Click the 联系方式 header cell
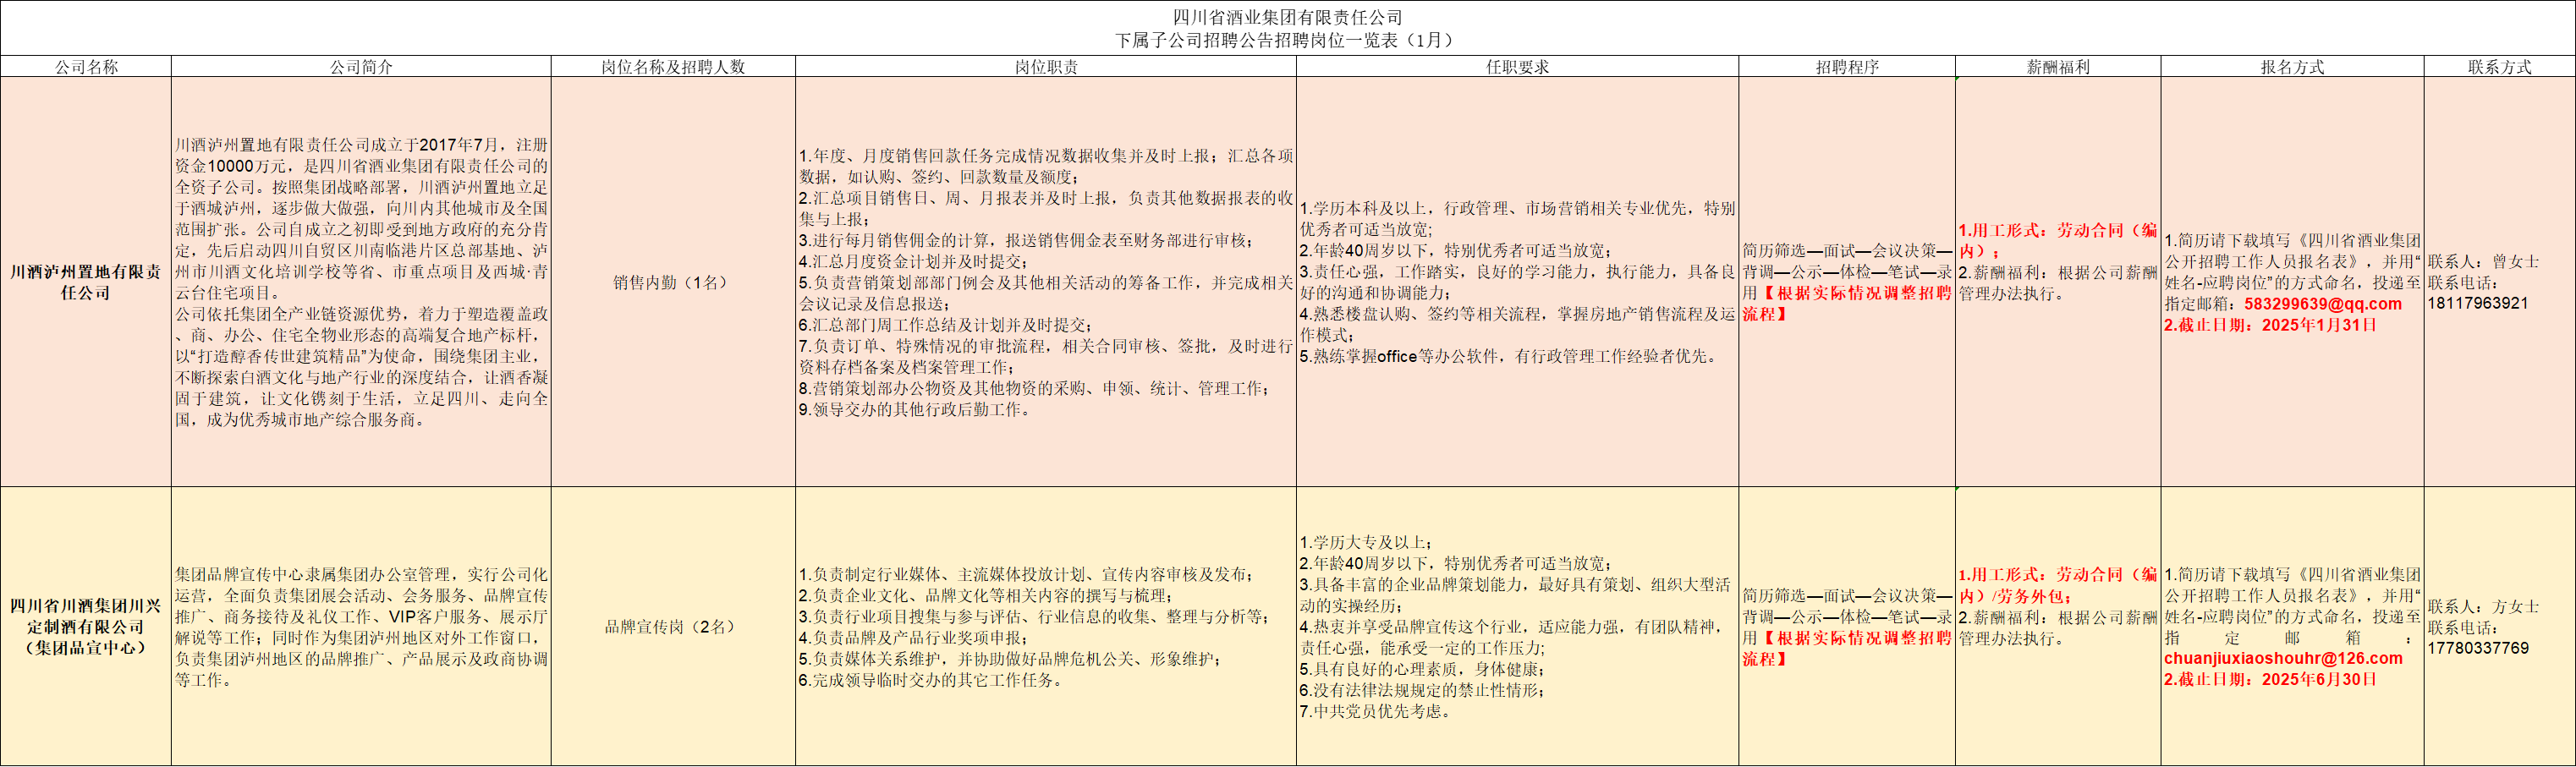This screenshot has width=2576, height=767. click(2499, 66)
